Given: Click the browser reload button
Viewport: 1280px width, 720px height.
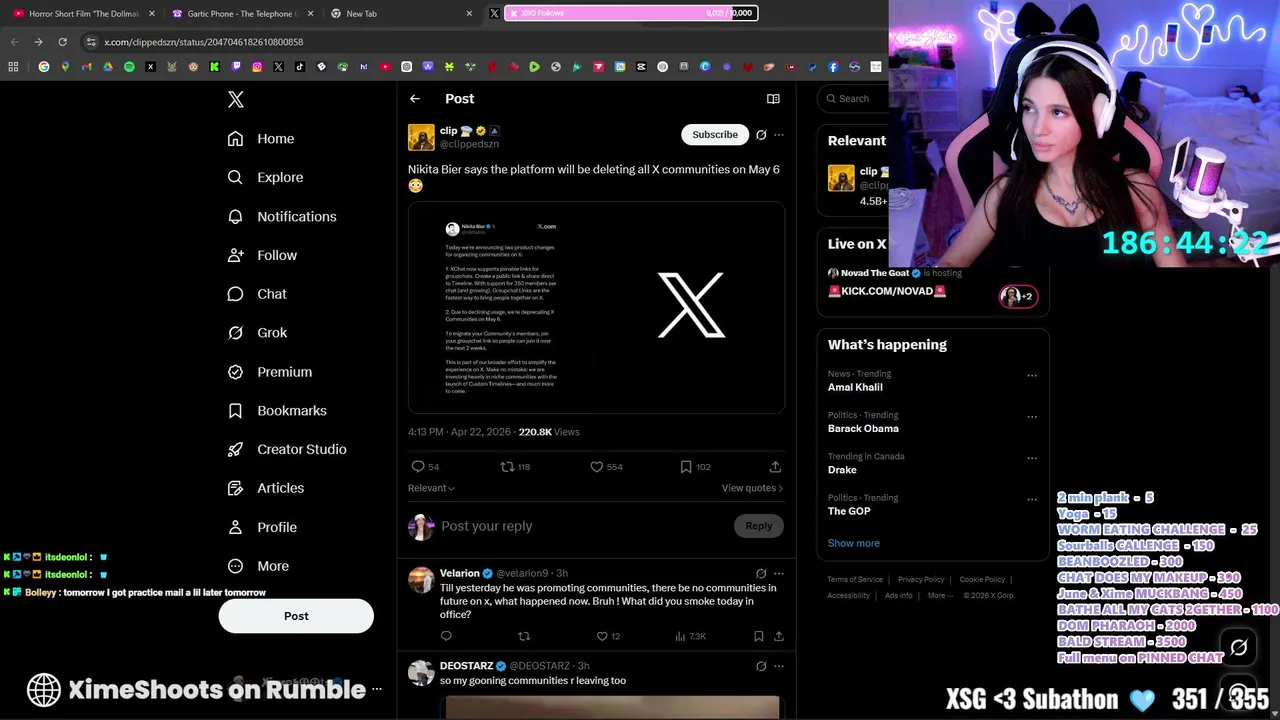Looking at the screenshot, I should [62, 42].
